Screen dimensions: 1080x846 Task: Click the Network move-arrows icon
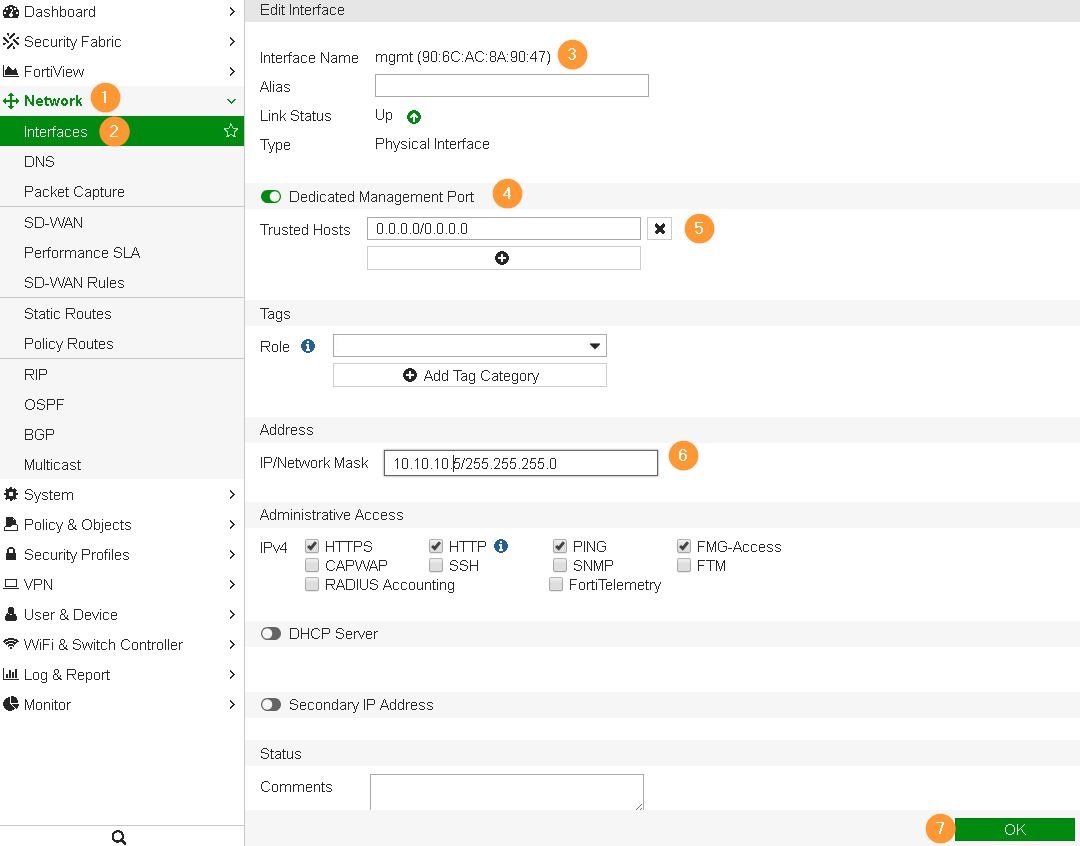[x=10, y=101]
